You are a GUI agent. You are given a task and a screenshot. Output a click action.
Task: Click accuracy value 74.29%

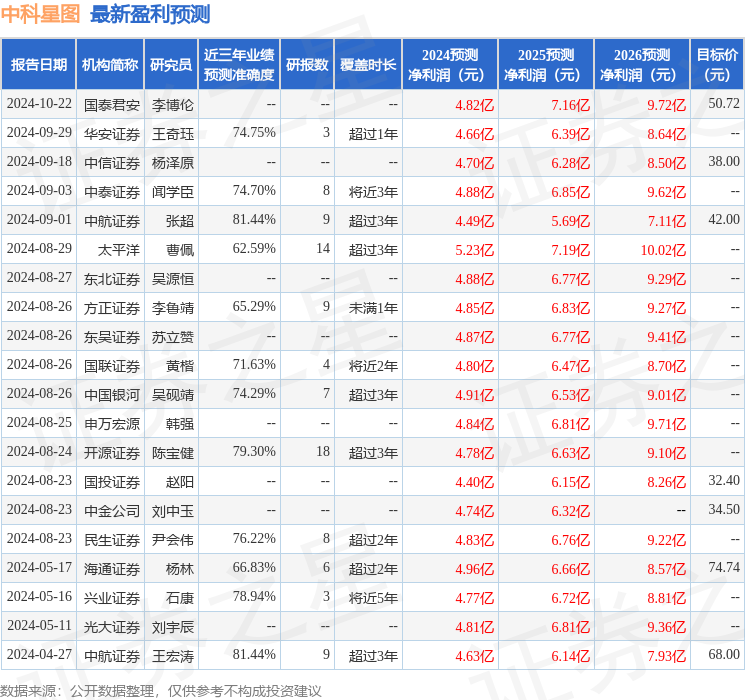click(x=254, y=393)
